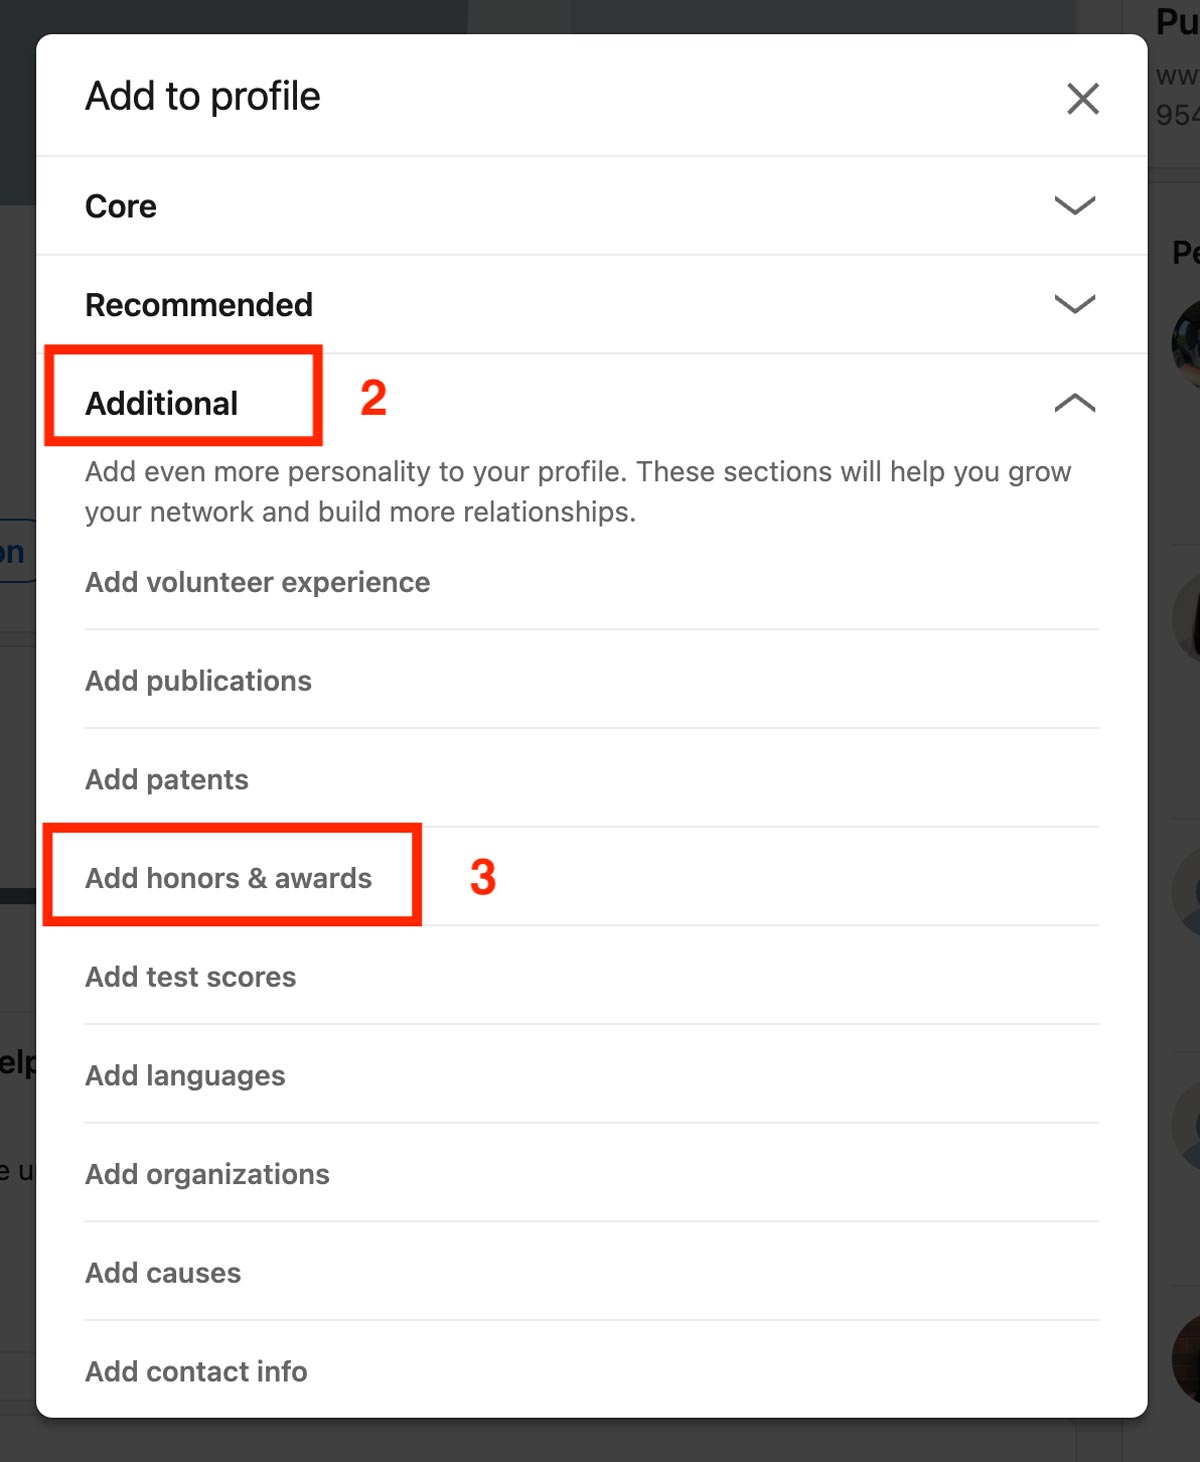
Task: Open Add contact info
Action: point(196,1371)
